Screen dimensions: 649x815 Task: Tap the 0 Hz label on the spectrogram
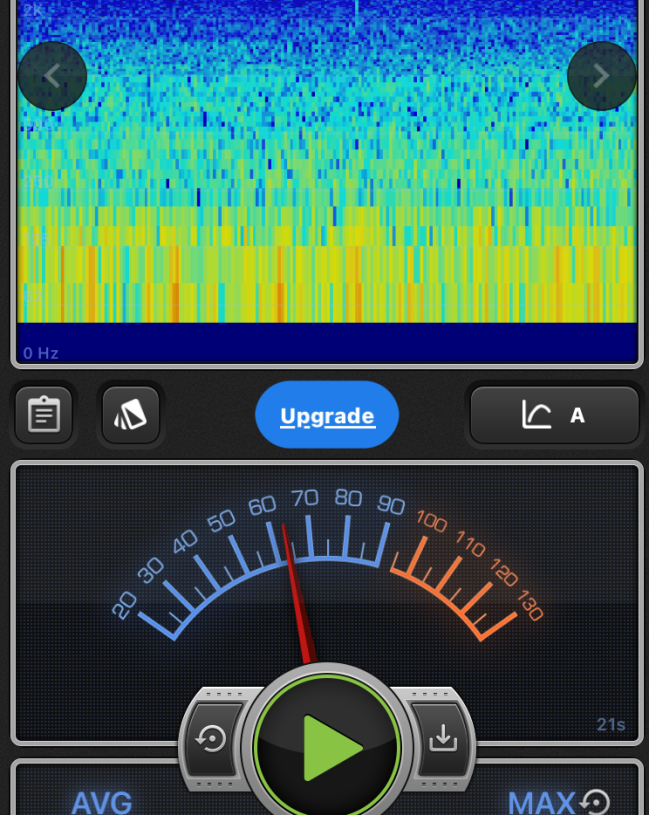[41, 353]
